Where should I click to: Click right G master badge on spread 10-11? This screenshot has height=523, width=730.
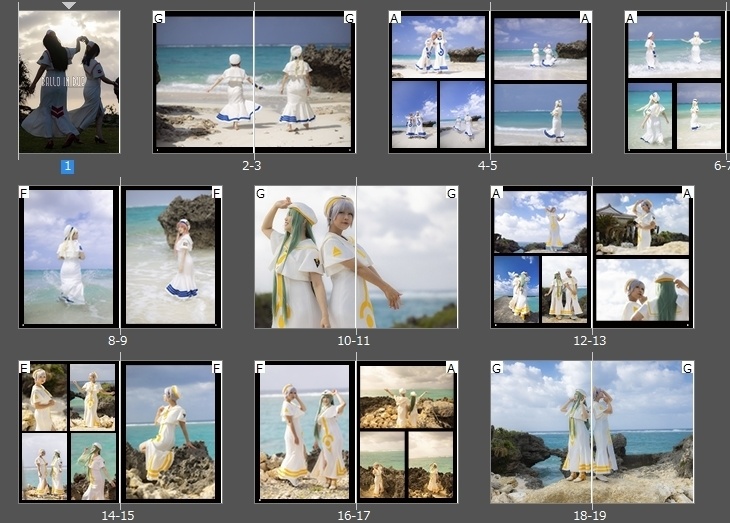(452, 193)
